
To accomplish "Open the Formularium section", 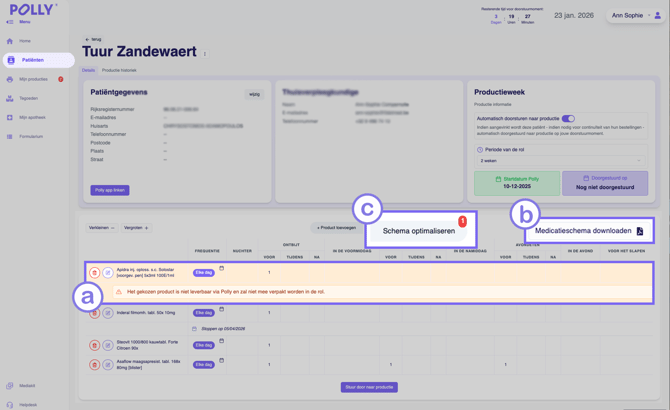I will tap(31, 136).
